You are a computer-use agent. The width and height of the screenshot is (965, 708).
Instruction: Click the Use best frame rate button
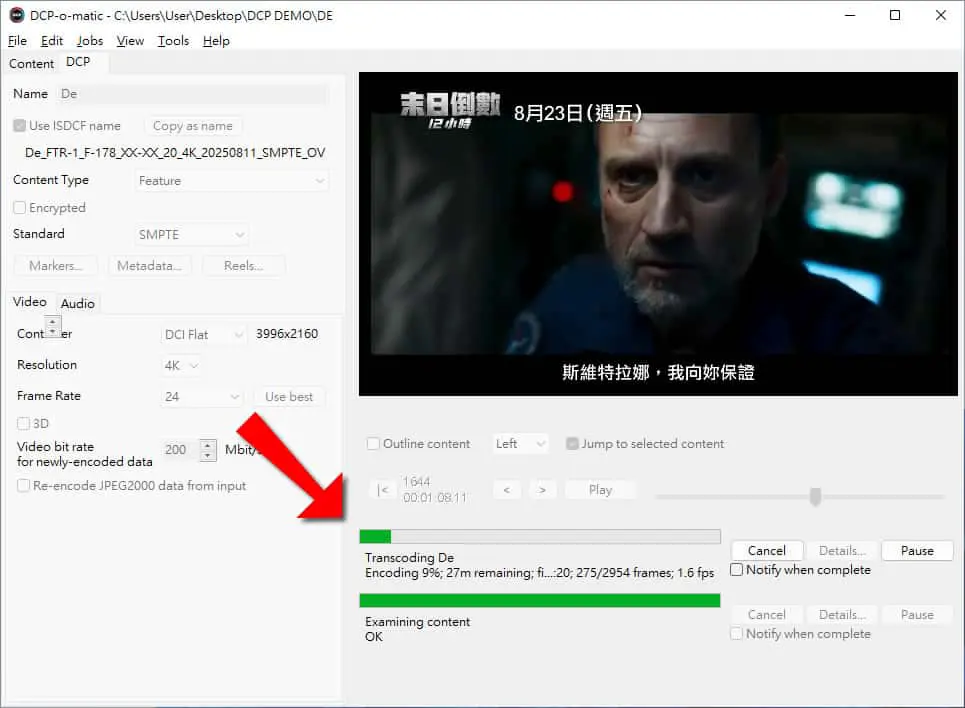pos(289,397)
